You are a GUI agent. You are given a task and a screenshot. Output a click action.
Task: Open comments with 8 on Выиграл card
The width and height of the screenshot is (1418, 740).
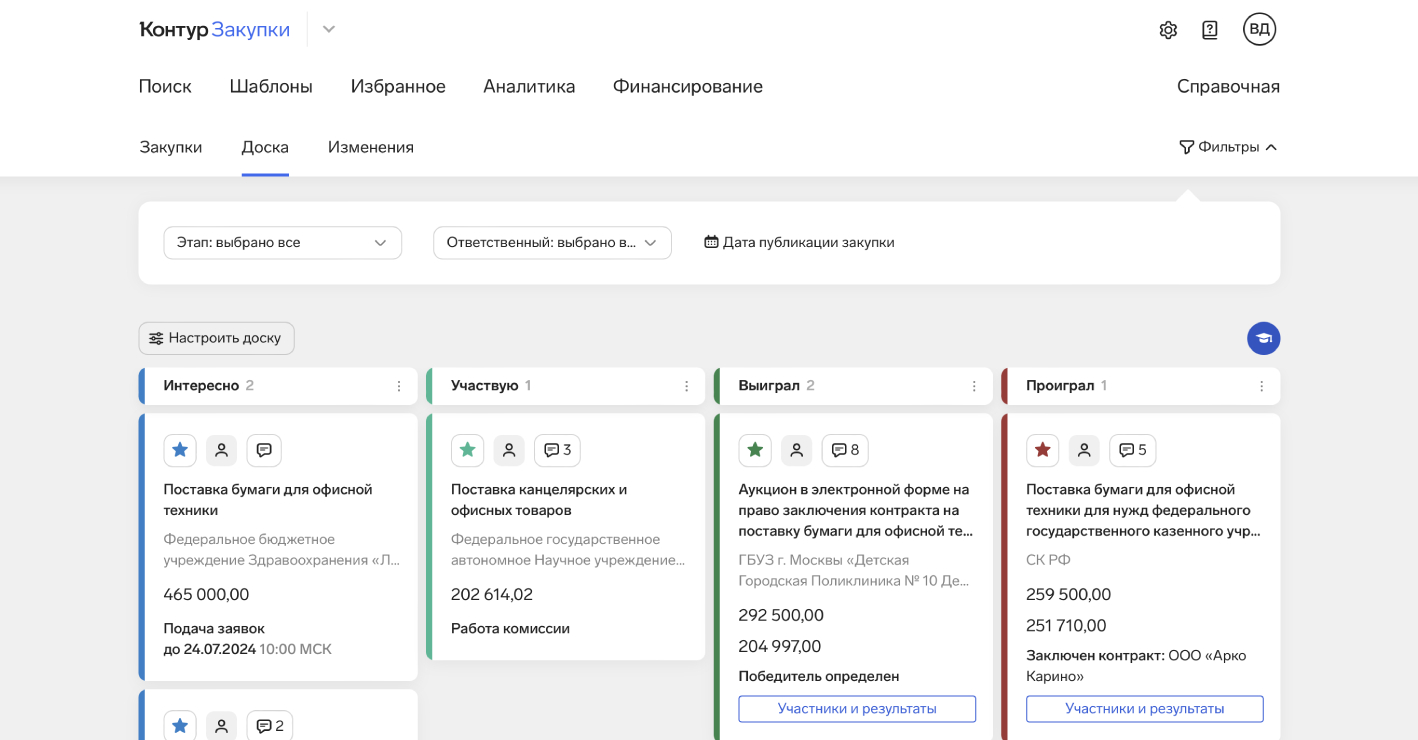[x=845, y=450]
